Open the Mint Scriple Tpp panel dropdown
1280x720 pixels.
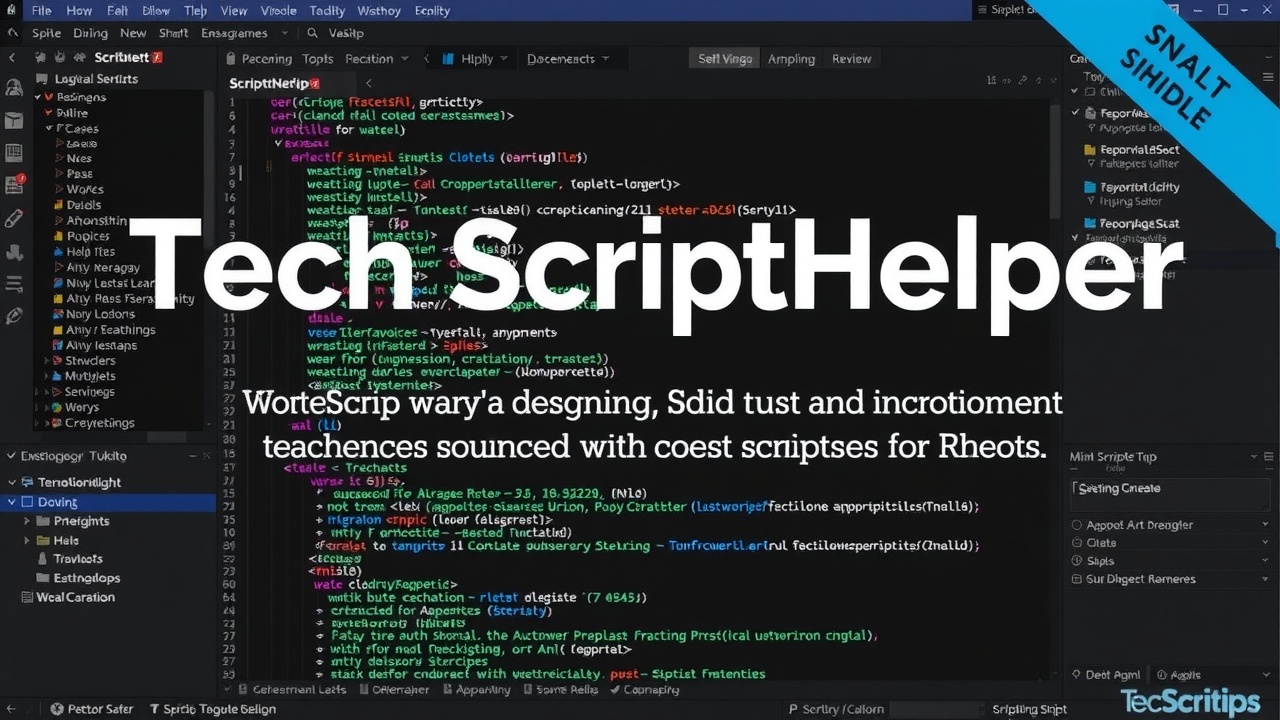click(1254, 457)
